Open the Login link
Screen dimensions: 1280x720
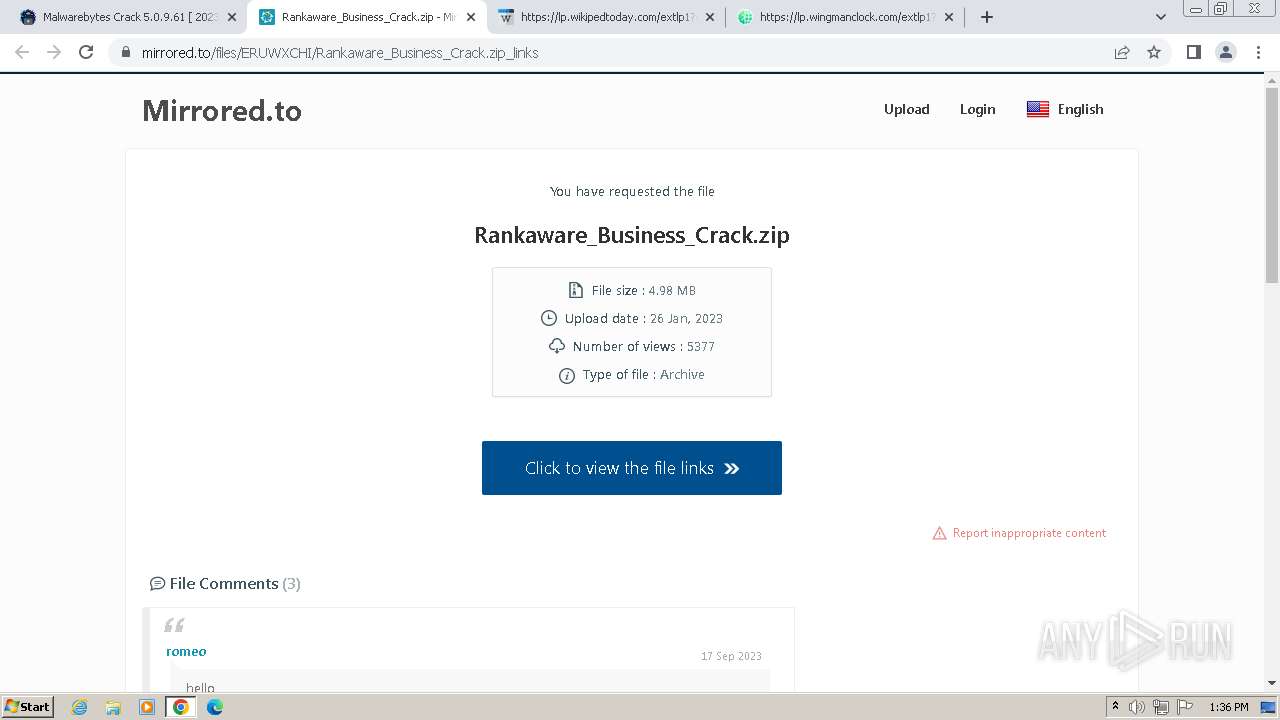[x=978, y=109]
